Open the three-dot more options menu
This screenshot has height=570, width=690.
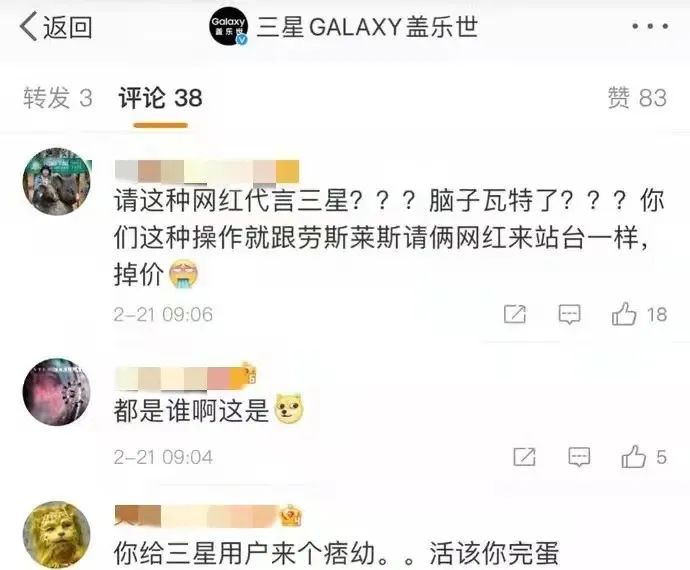(x=650, y=27)
